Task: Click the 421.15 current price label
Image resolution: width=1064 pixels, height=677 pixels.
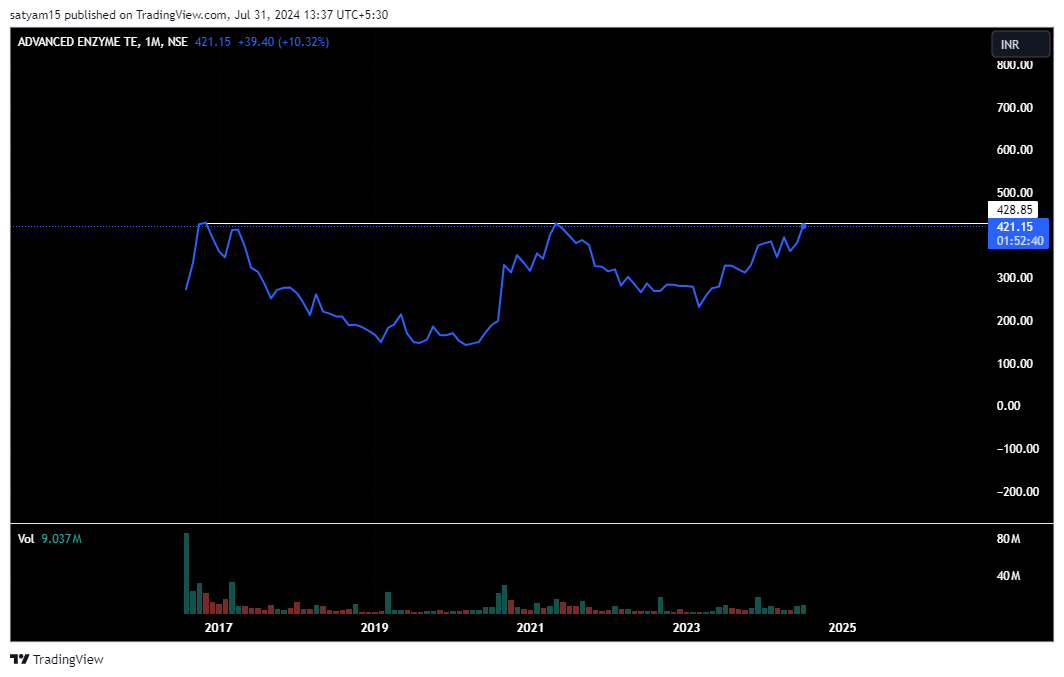Action: tap(1014, 227)
